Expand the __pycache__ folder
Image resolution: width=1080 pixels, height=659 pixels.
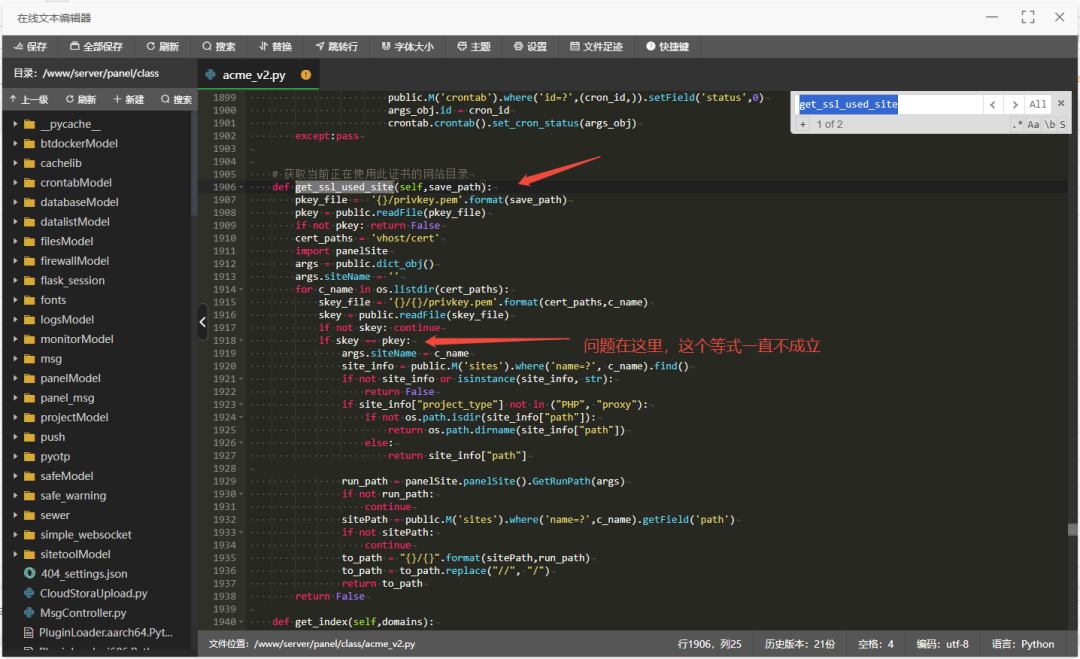point(15,124)
